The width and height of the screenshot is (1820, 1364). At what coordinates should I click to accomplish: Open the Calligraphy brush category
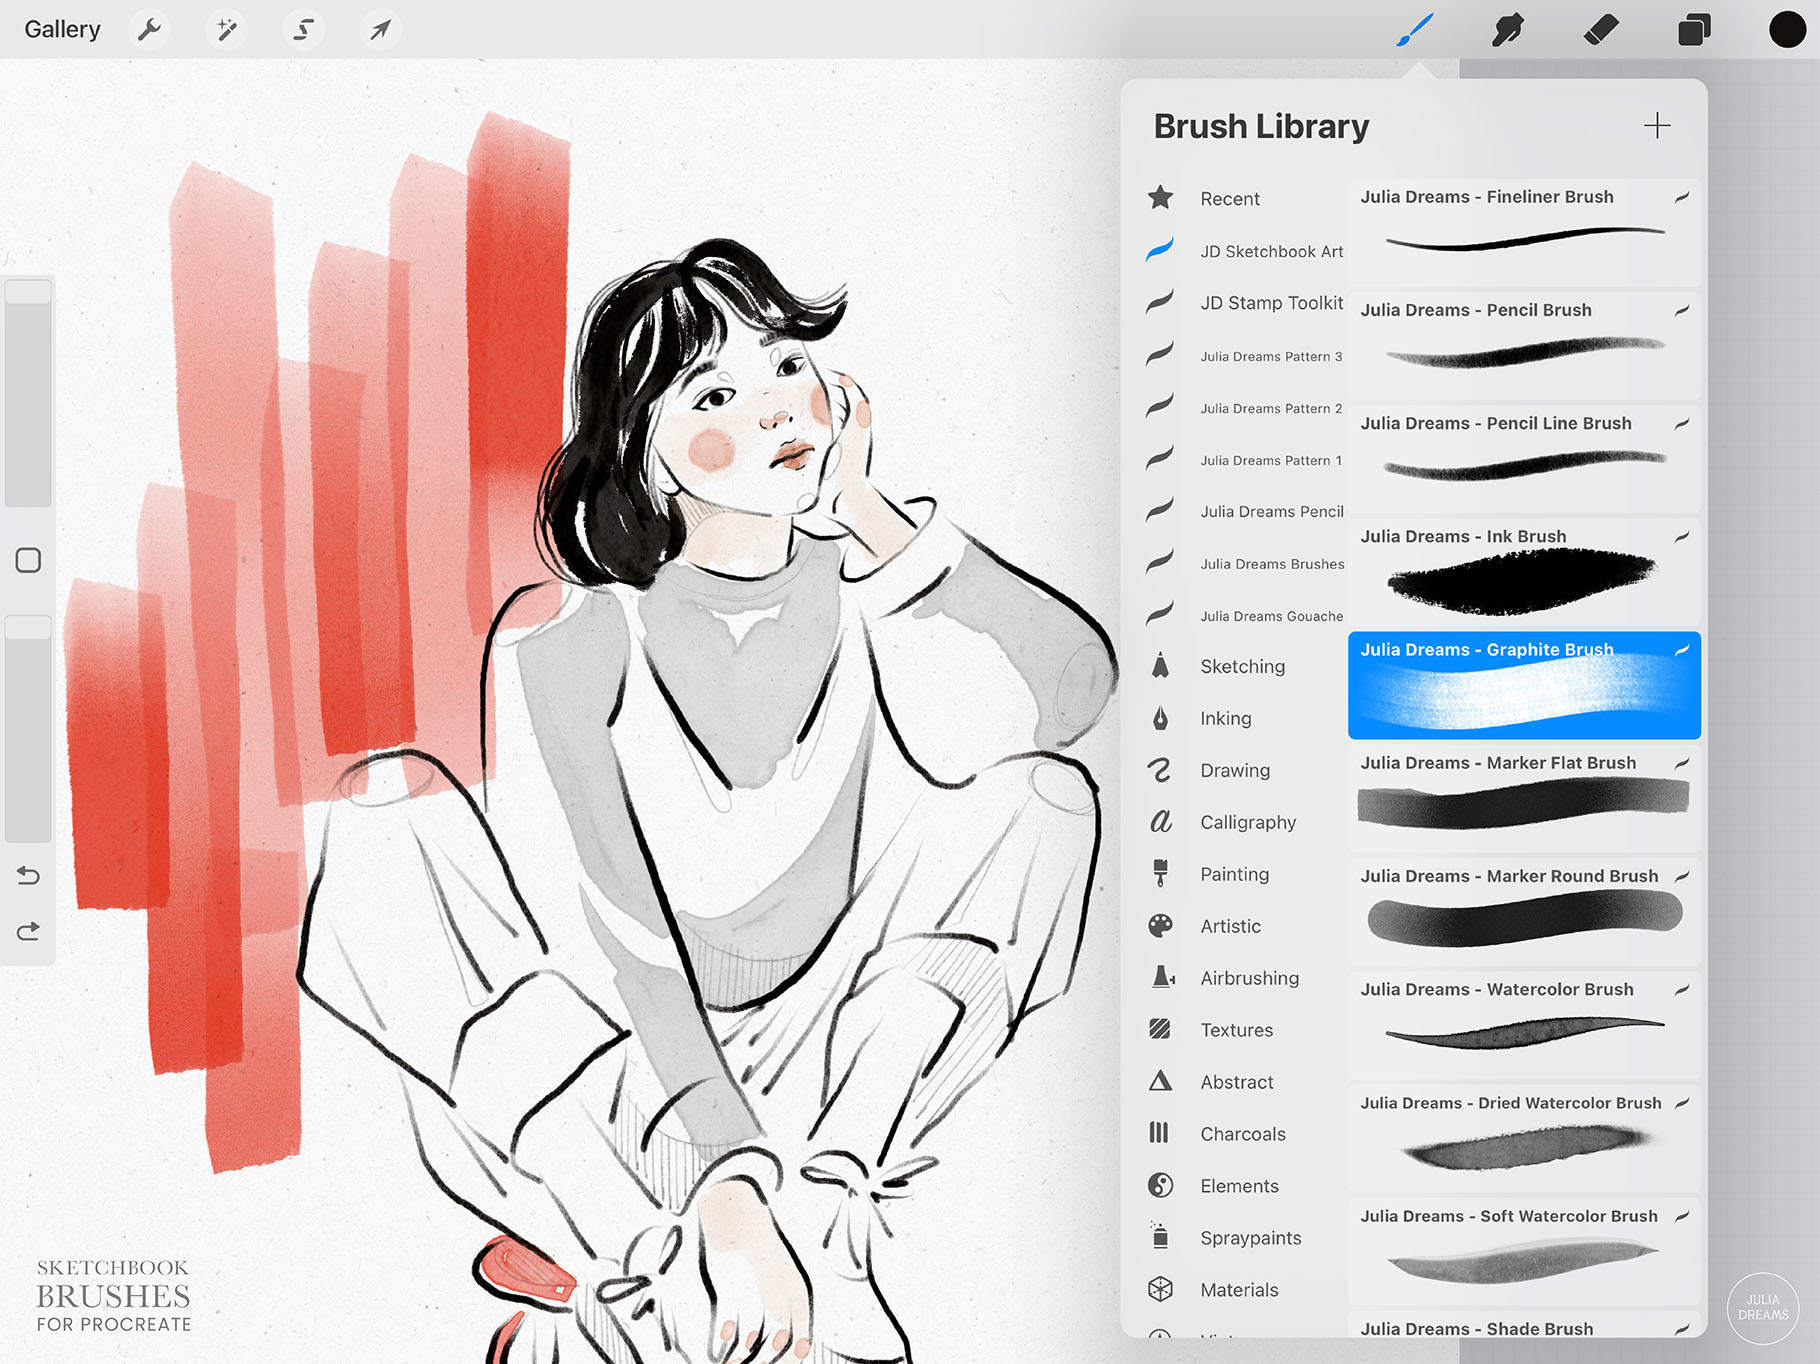(1248, 822)
